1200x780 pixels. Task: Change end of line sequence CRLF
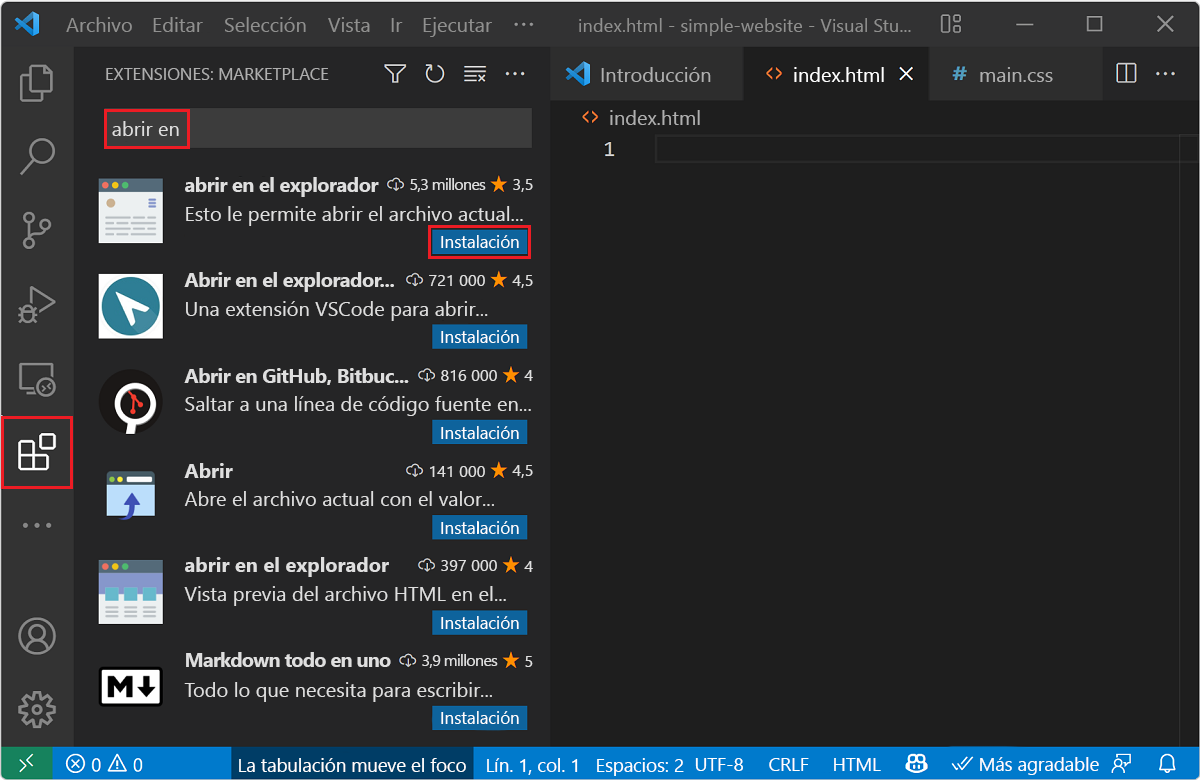tap(789, 765)
